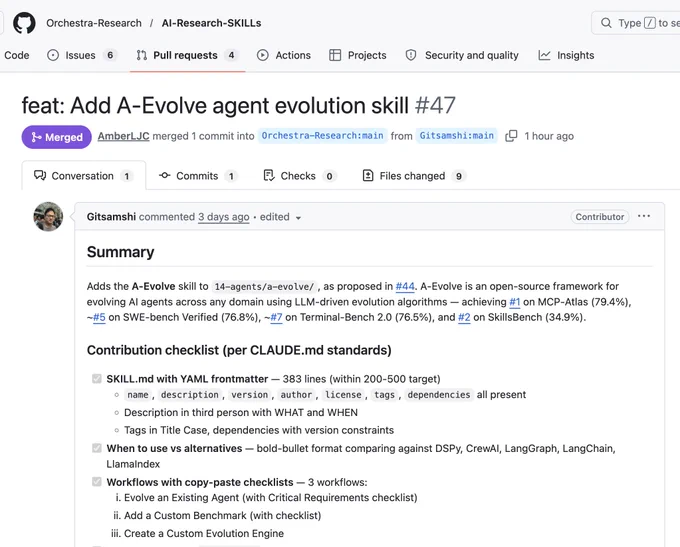Image resolution: width=680 pixels, height=547 pixels.
Task: Click 'Add a Custom Benchmark (with checklist)' item
Action: click(222, 515)
